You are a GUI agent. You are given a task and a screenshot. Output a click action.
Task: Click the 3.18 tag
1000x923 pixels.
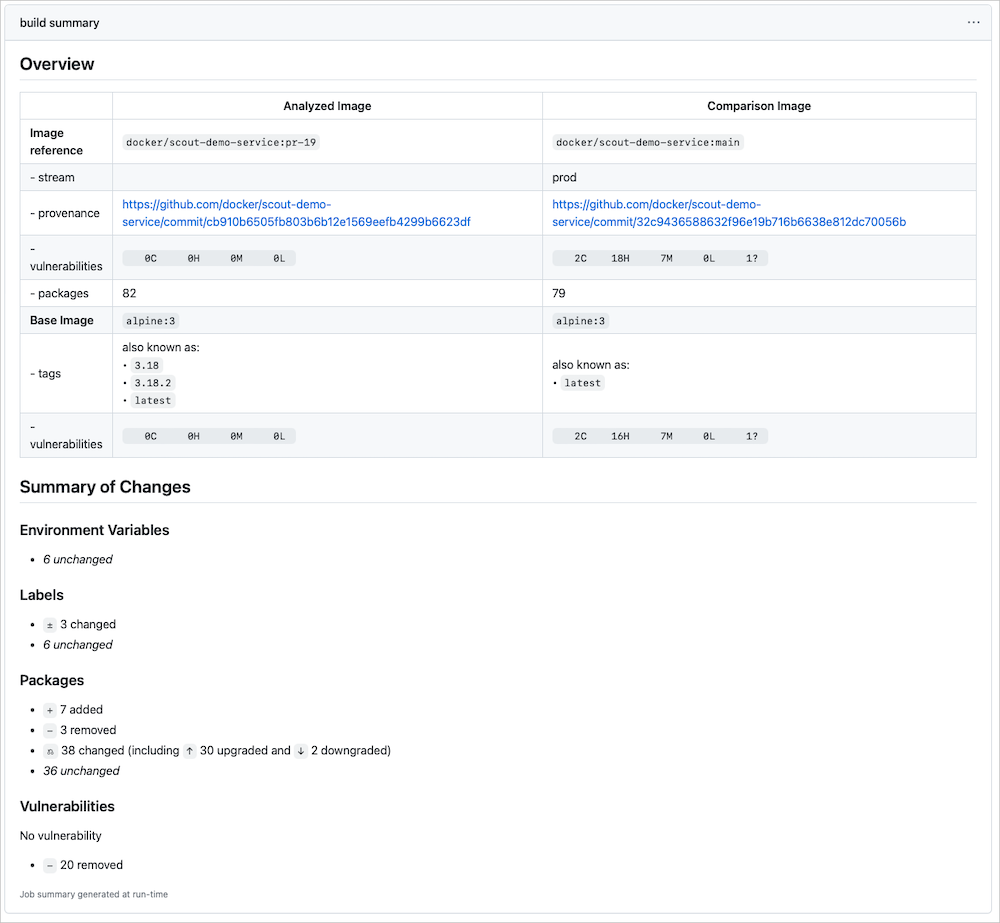(x=147, y=366)
